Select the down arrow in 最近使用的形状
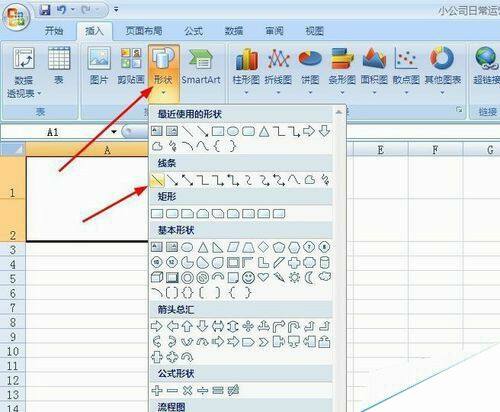Viewport: 500px width, 412px height. (x=324, y=131)
